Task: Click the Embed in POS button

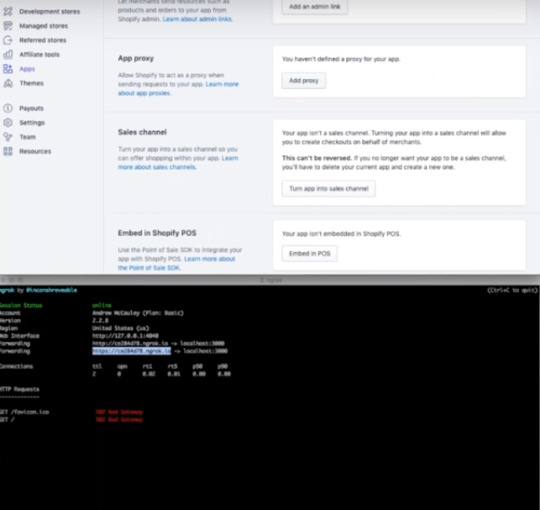Action: 309,253
